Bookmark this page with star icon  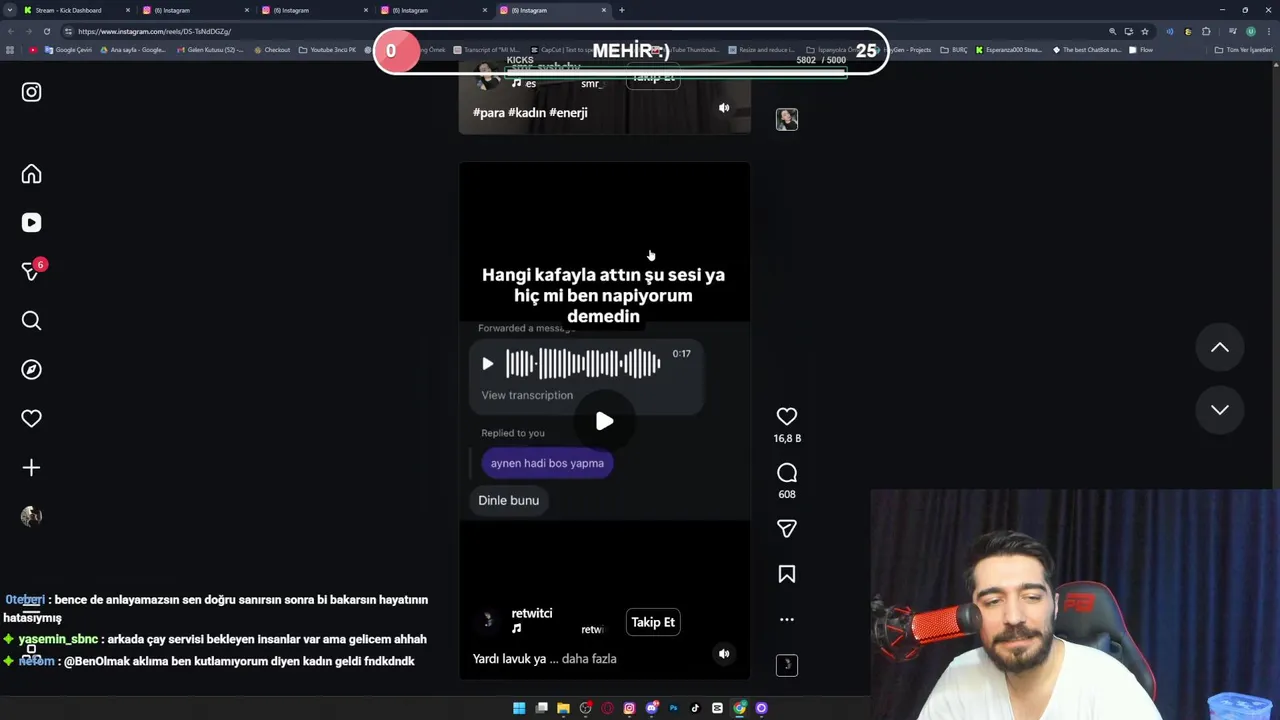pos(1145,31)
